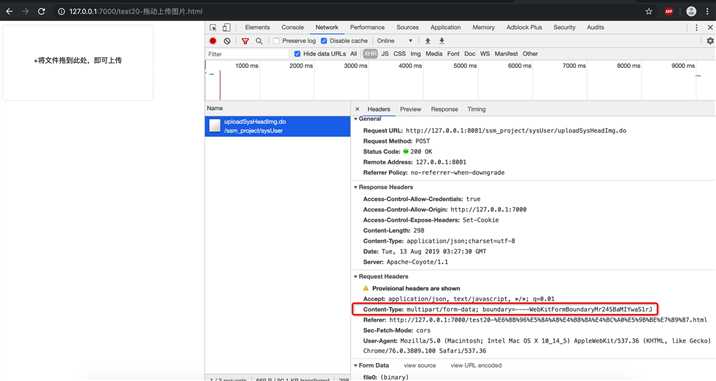The width and height of the screenshot is (716, 381).
Task: Focus the network Filter input field
Action: tap(247, 54)
